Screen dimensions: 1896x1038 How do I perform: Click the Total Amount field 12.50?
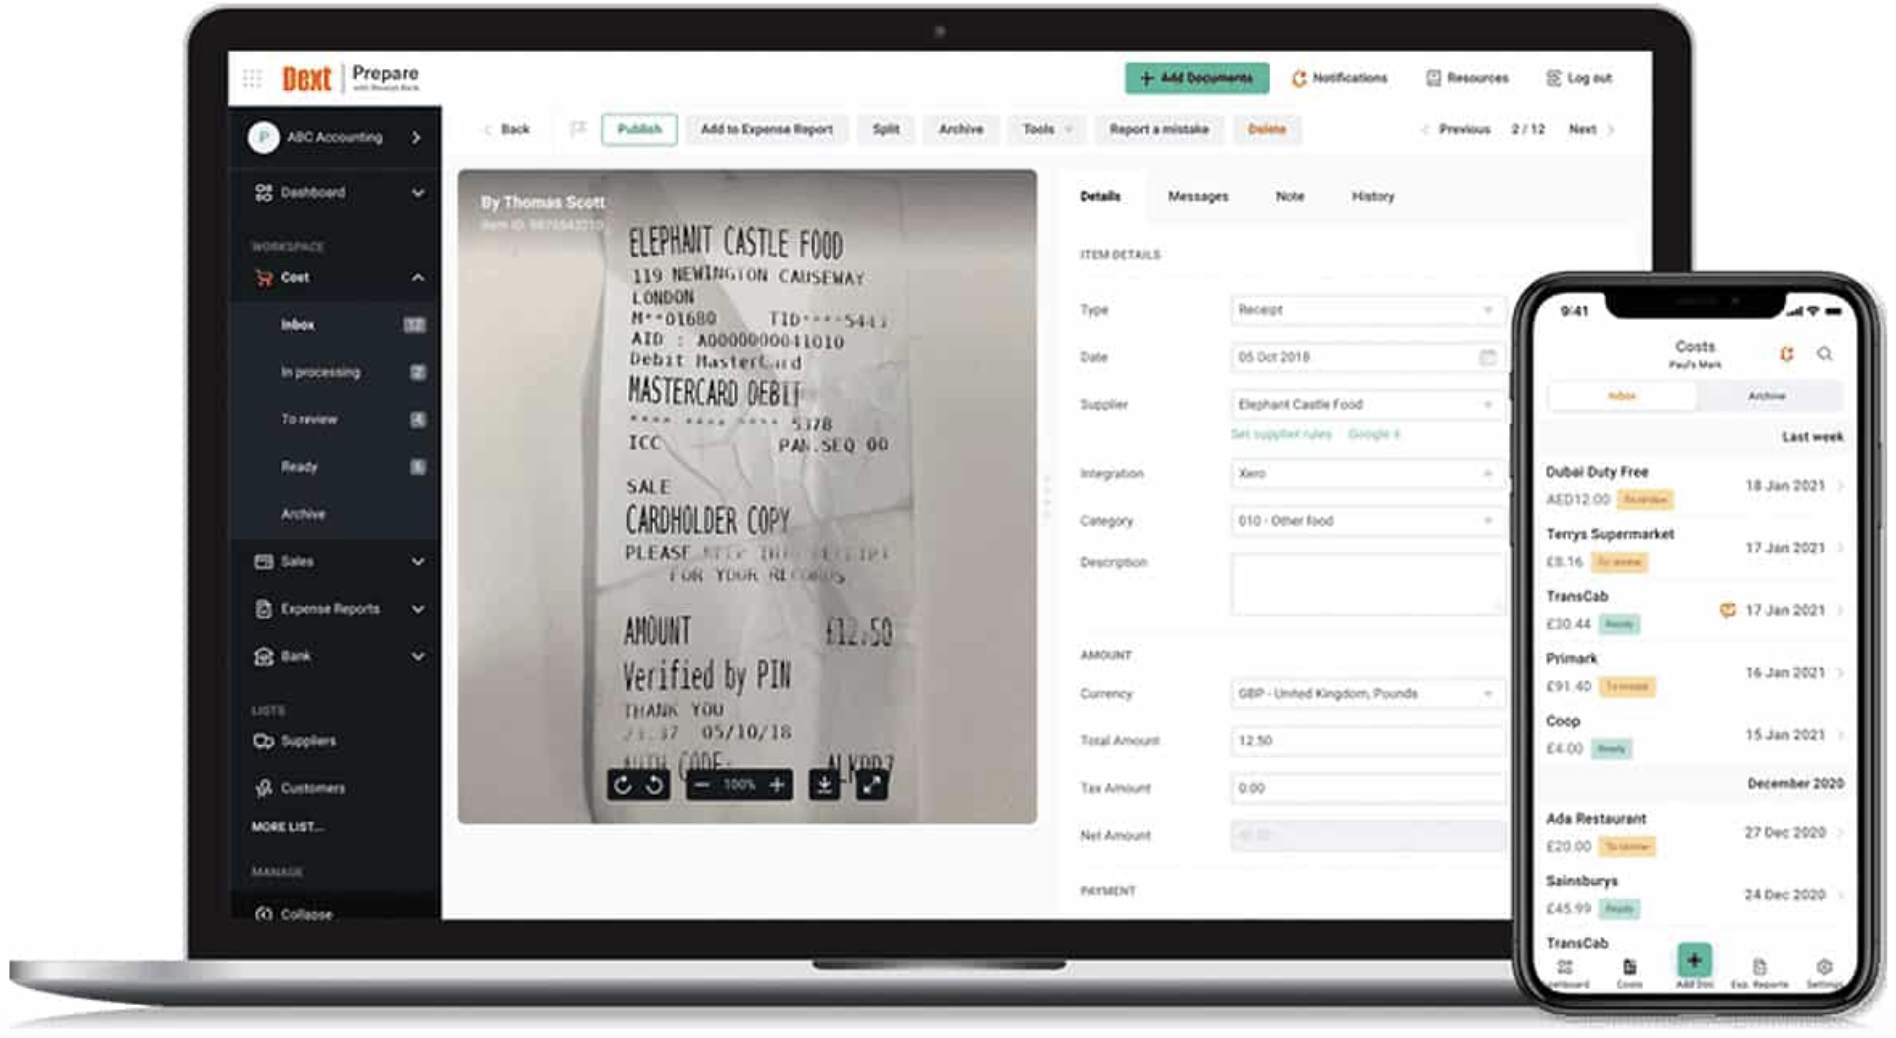click(x=1366, y=741)
